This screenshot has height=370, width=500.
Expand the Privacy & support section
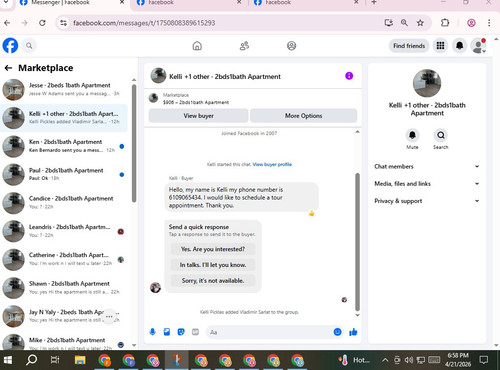[x=427, y=201]
